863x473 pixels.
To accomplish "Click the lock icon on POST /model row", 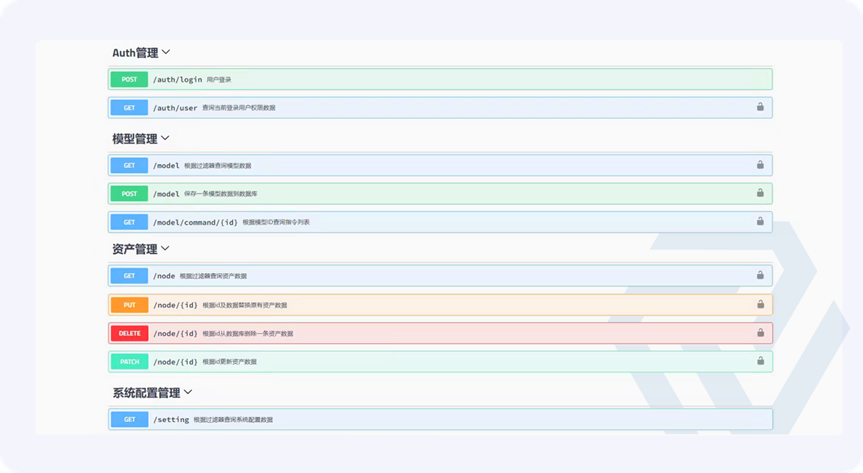I will pos(760,193).
